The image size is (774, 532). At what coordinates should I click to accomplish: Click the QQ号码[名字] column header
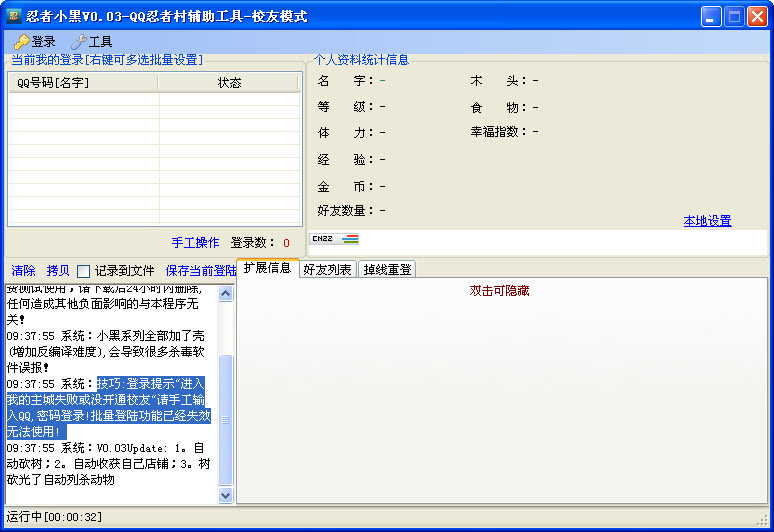[x=83, y=82]
